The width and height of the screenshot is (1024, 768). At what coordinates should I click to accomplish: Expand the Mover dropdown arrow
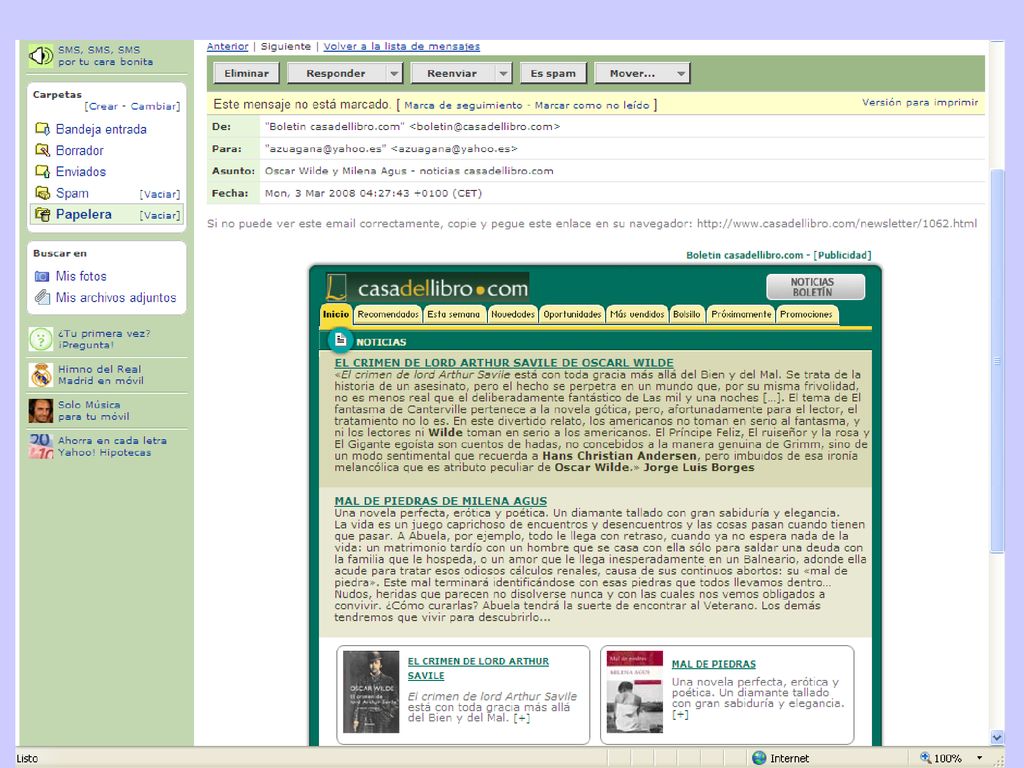(680, 73)
